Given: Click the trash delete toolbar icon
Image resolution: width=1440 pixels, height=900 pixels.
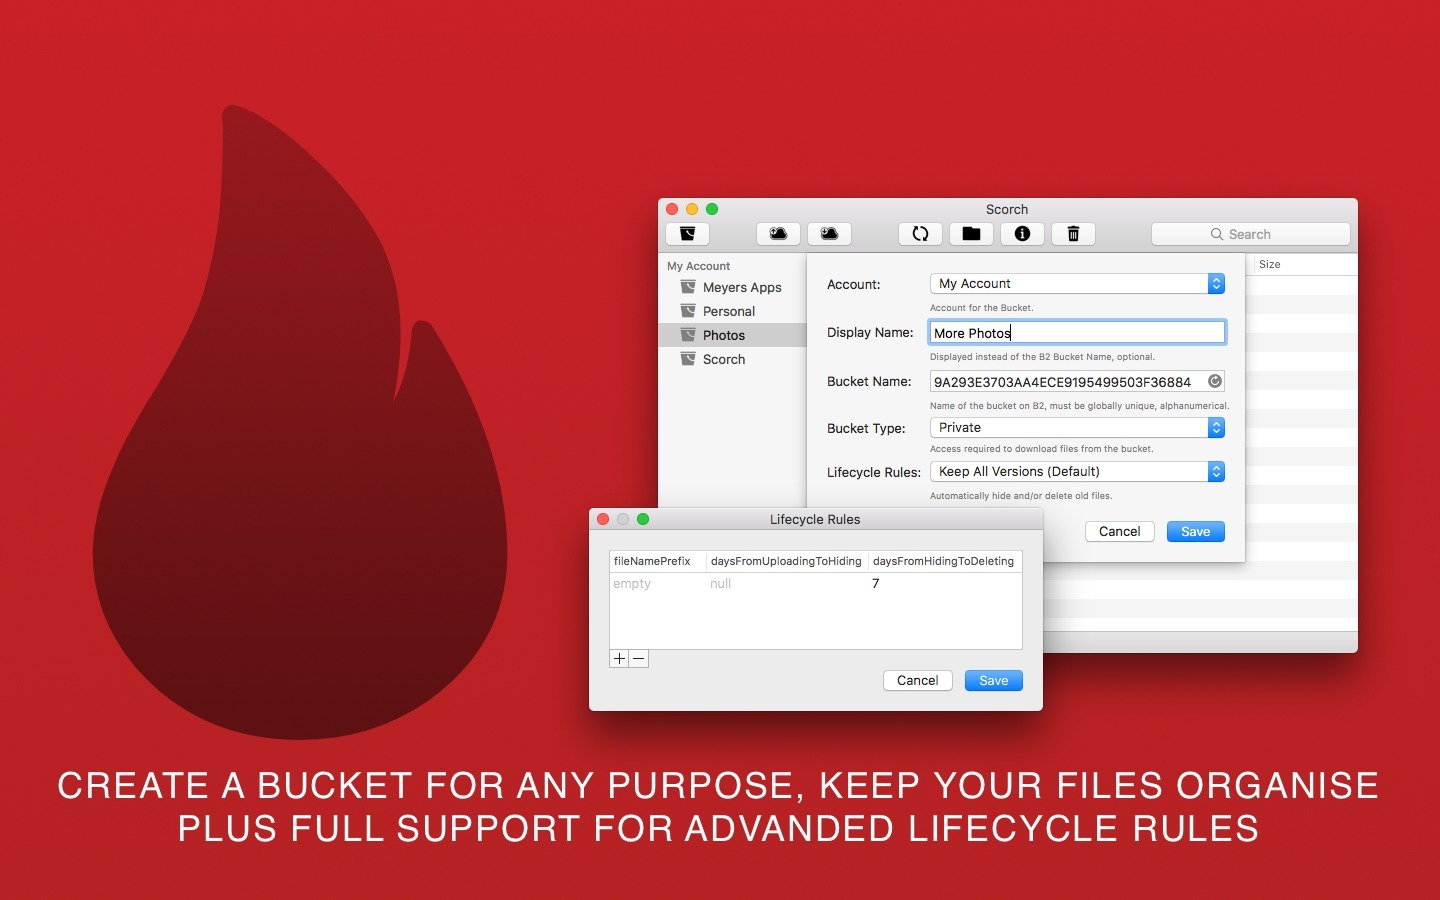Looking at the screenshot, I should pyautogui.click(x=1073, y=234).
